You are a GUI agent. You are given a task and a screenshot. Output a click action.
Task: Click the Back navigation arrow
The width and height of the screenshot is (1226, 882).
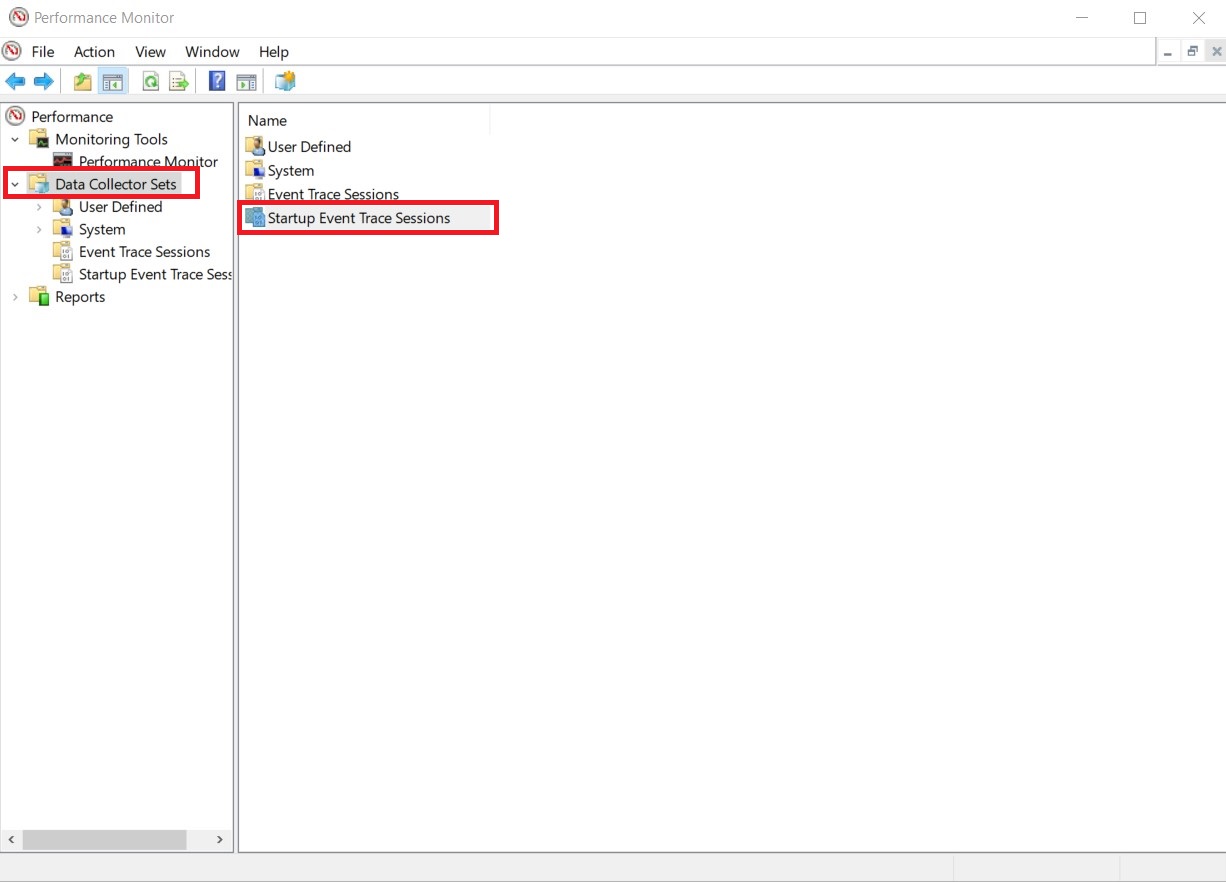tap(15, 81)
